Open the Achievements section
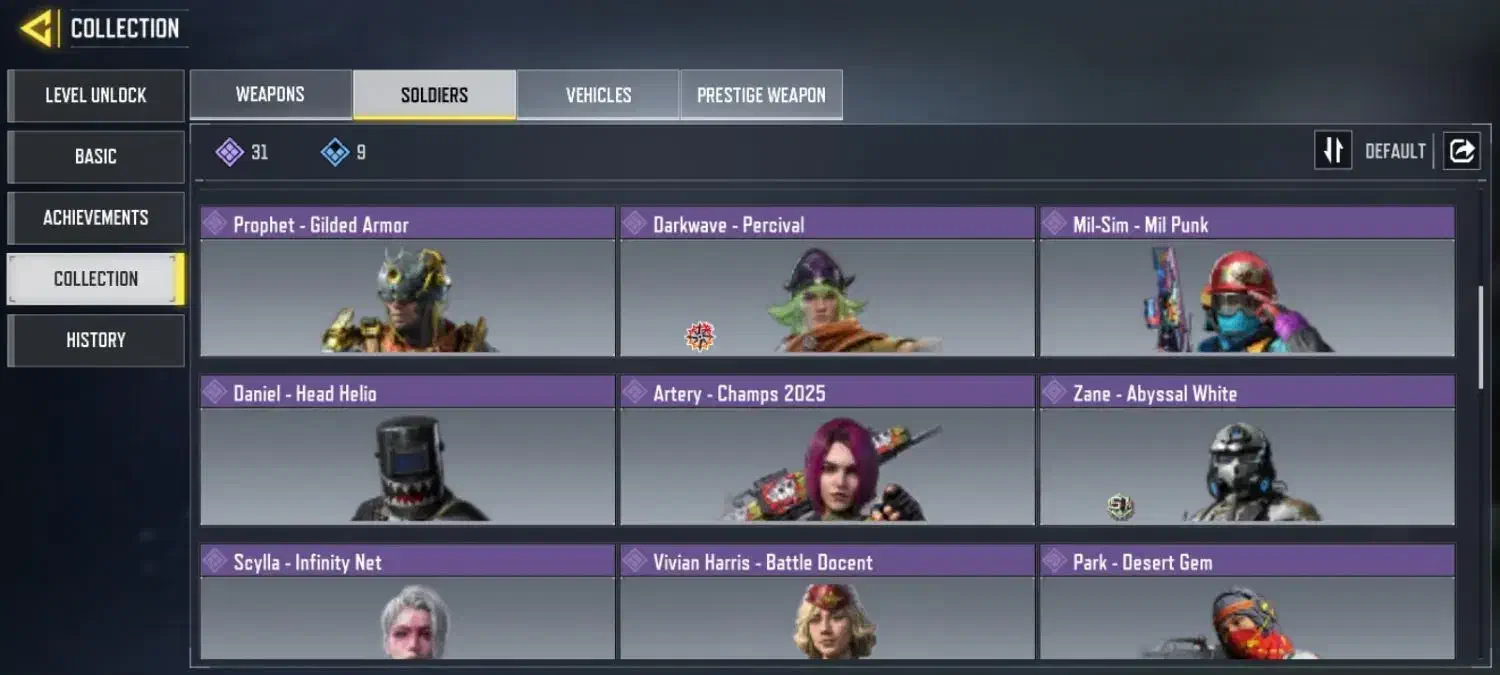 click(x=96, y=218)
